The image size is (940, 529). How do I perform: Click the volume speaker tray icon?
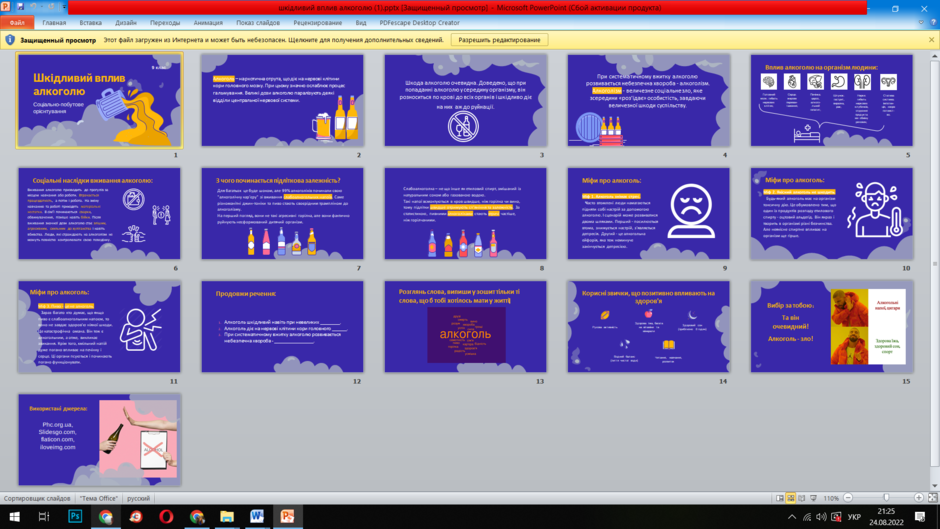click(x=821, y=516)
